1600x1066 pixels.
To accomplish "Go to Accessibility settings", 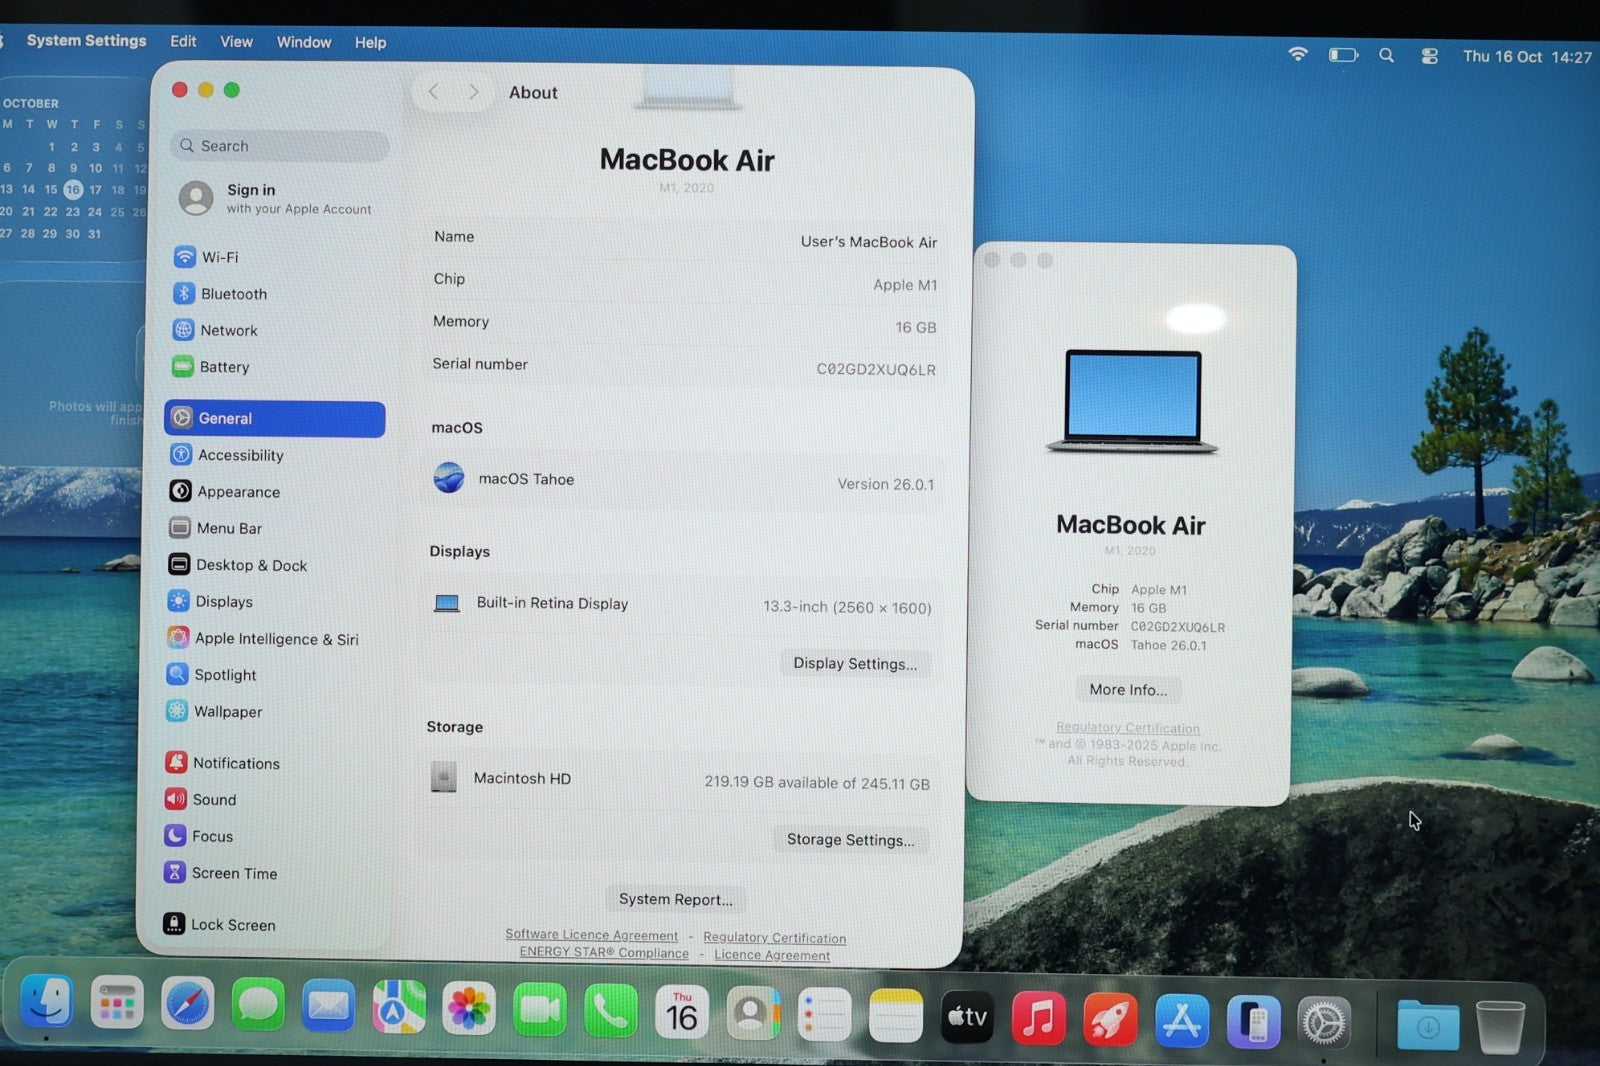I will [x=240, y=455].
